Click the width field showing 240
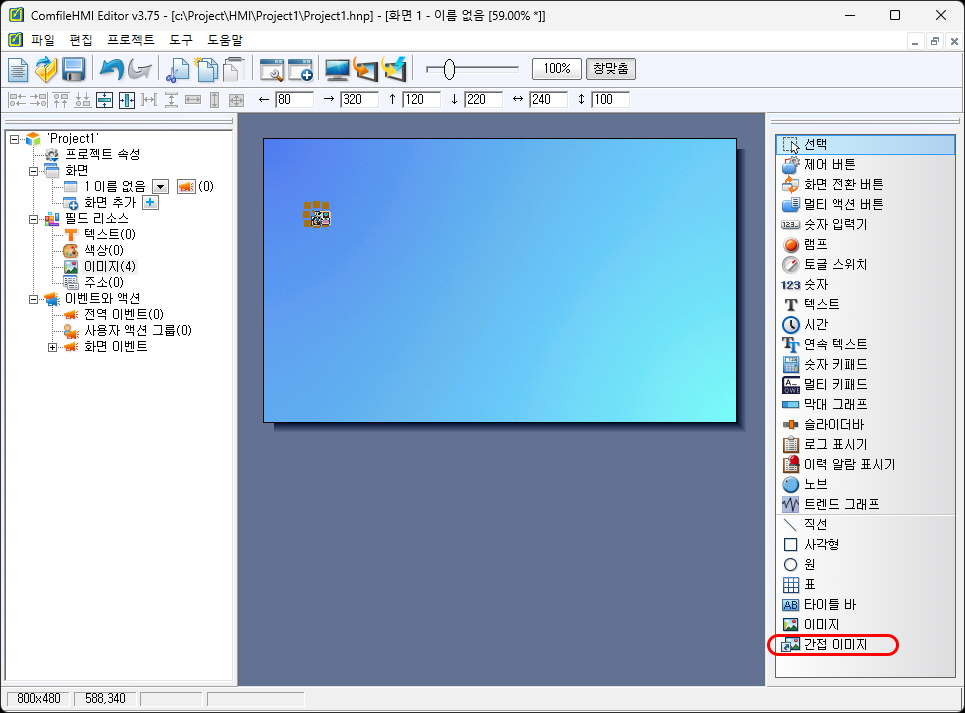965x713 pixels. (548, 99)
